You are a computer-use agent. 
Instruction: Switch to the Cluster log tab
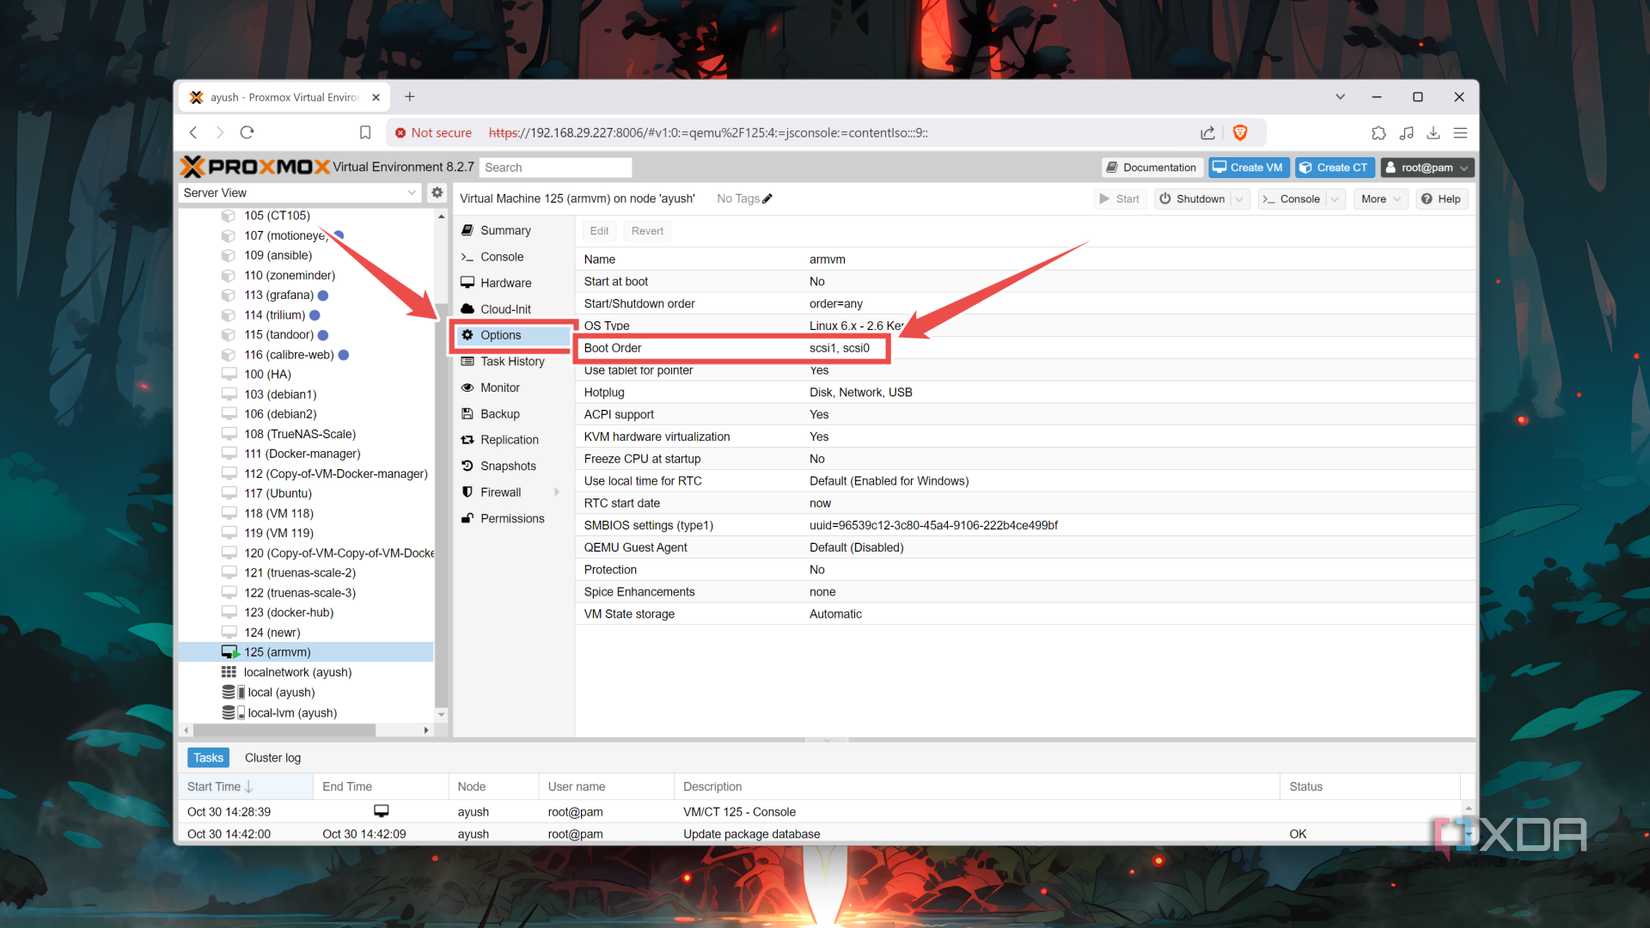click(273, 758)
